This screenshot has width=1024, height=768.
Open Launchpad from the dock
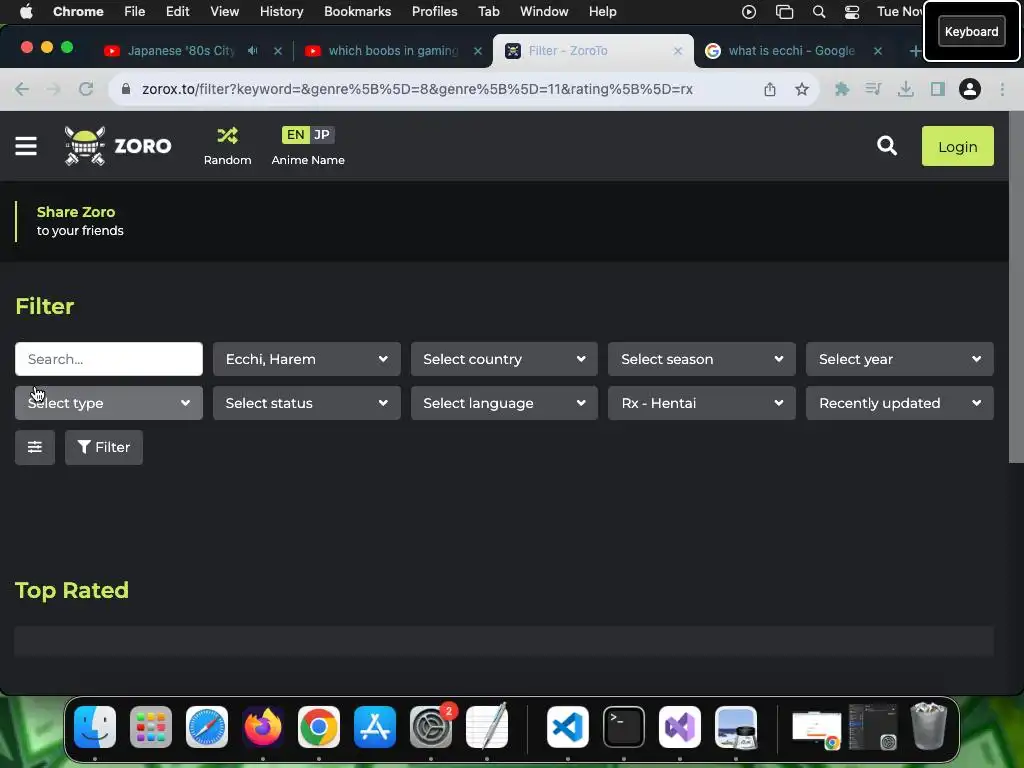pyautogui.click(x=151, y=727)
